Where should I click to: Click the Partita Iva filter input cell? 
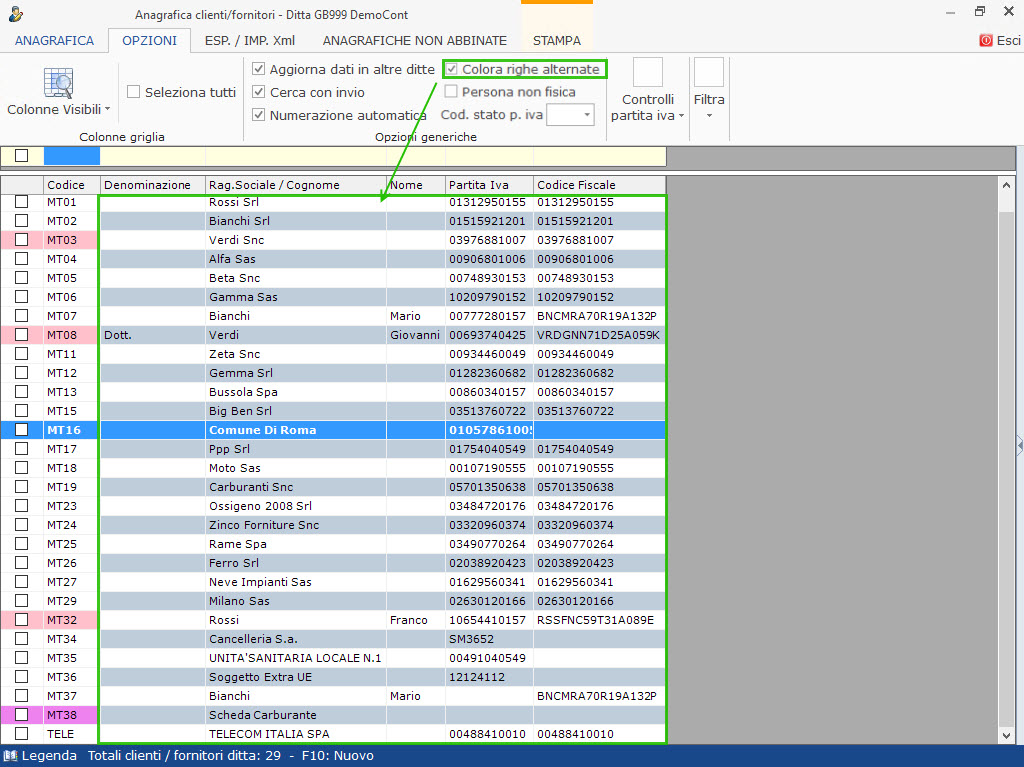pos(489,155)
